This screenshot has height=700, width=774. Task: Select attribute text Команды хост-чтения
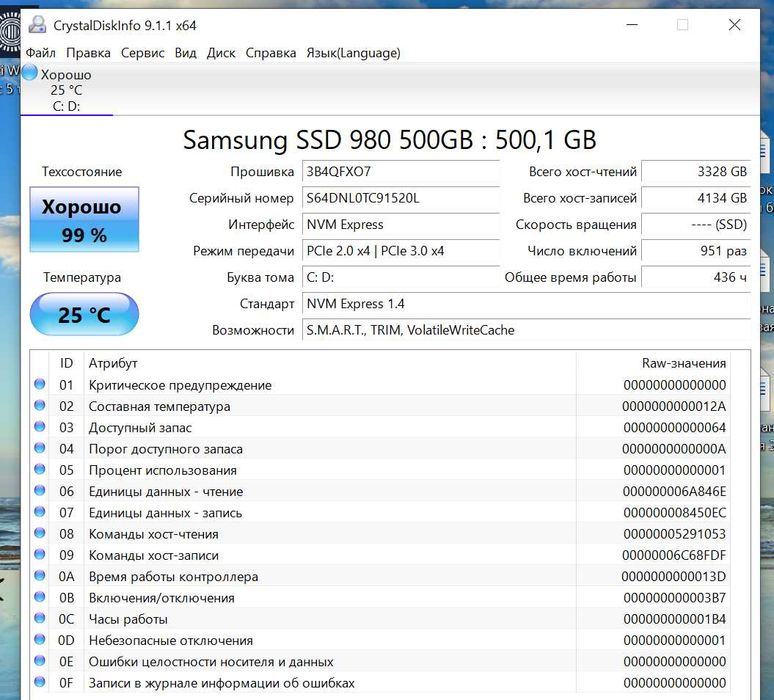click(x=154, y=534)
